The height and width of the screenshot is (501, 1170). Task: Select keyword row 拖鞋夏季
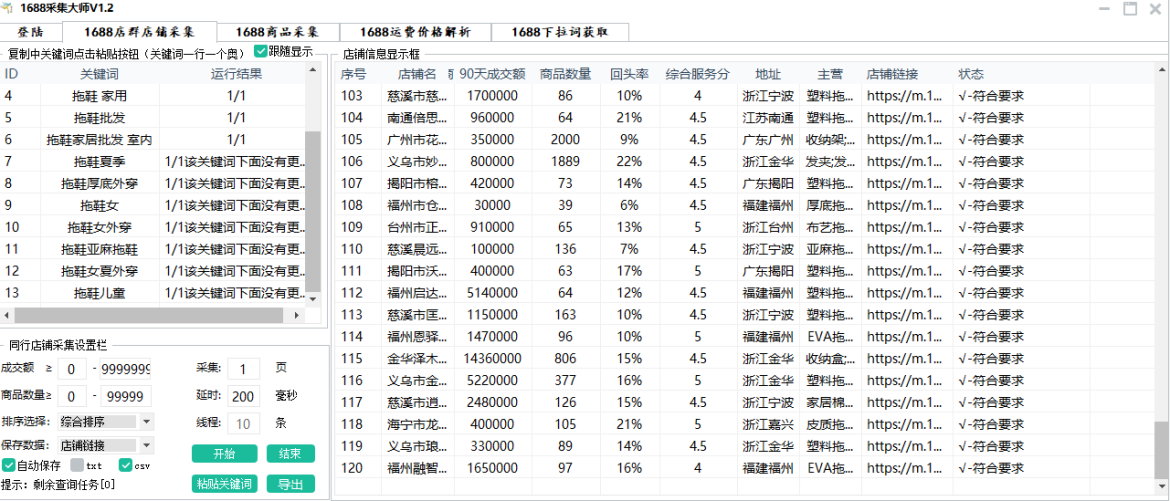(x=154, y=161)
